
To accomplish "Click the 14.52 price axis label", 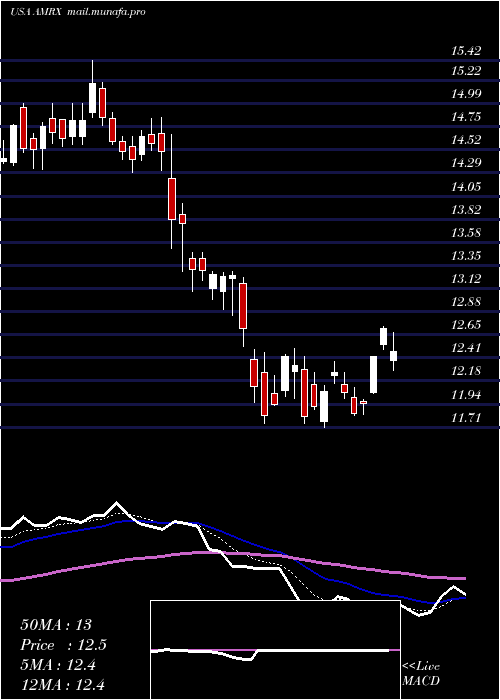I will coord(466,140).
